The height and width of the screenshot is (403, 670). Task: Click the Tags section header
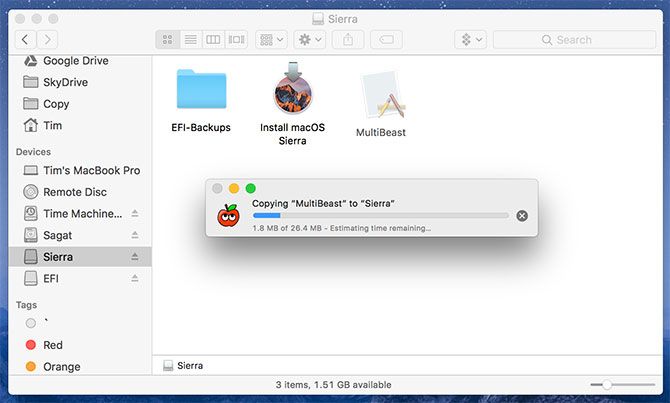26,305
